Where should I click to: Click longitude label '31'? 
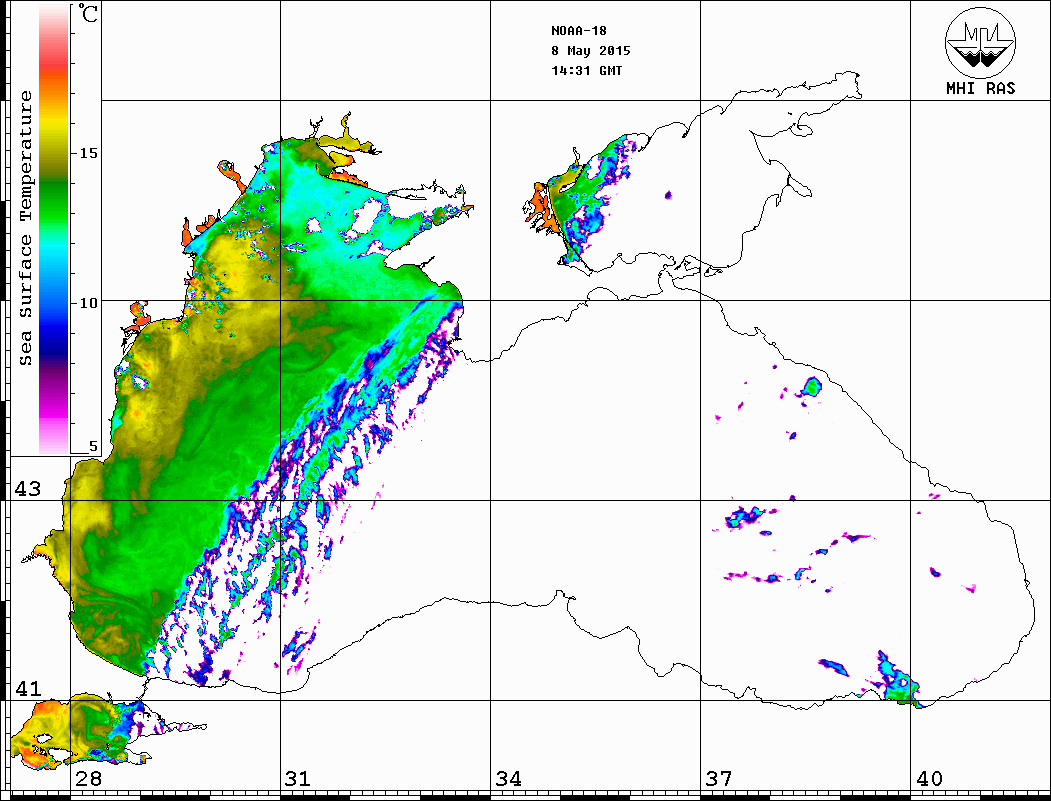coord(298,778)
